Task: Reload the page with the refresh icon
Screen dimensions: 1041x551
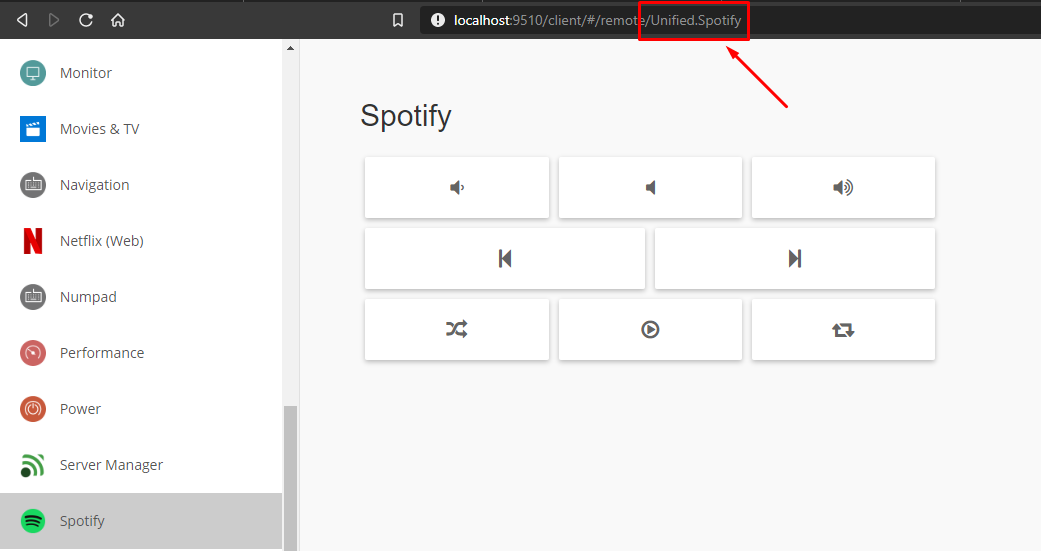Action: pyautogui.click(x=86, y=20)
